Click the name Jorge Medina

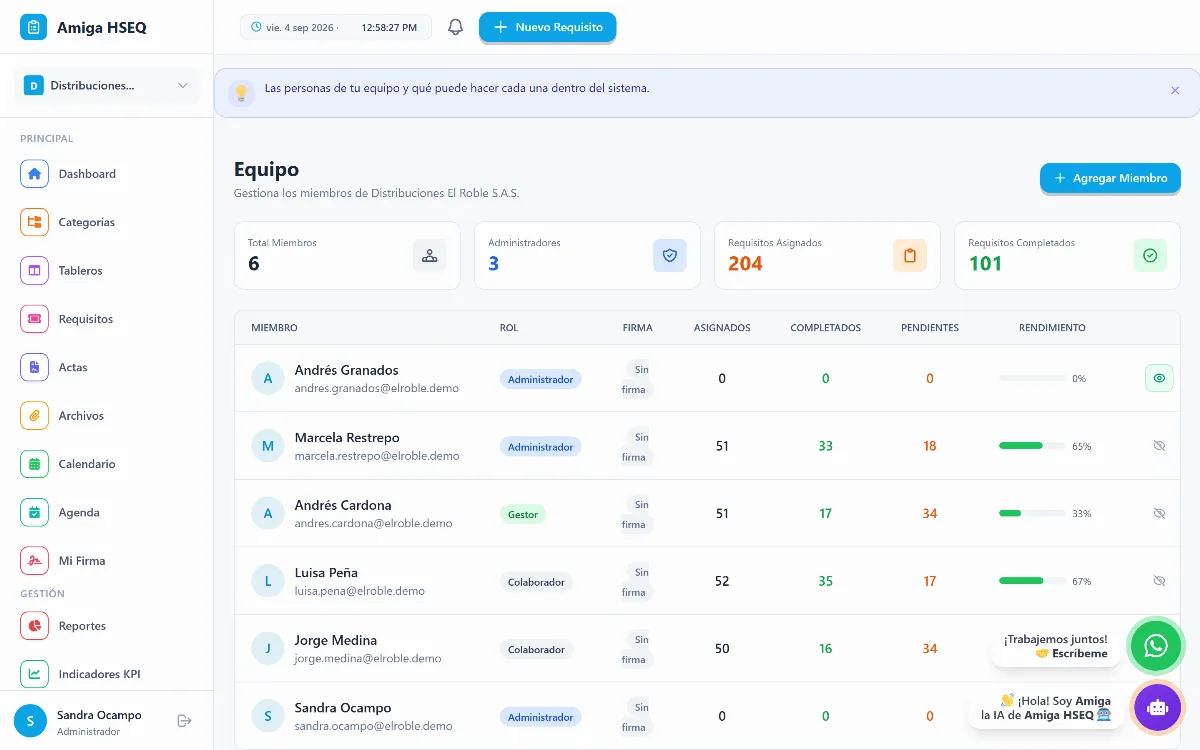coord(336,640)
